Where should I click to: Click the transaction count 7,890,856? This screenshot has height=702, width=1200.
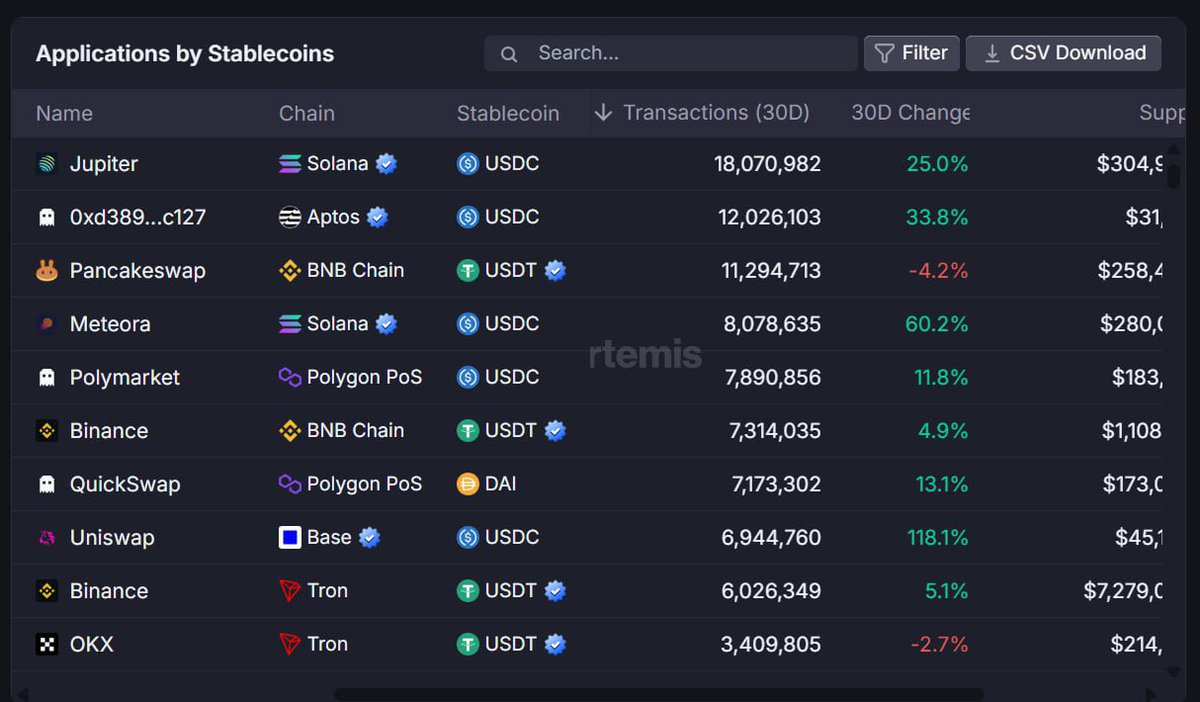(771, 378)
